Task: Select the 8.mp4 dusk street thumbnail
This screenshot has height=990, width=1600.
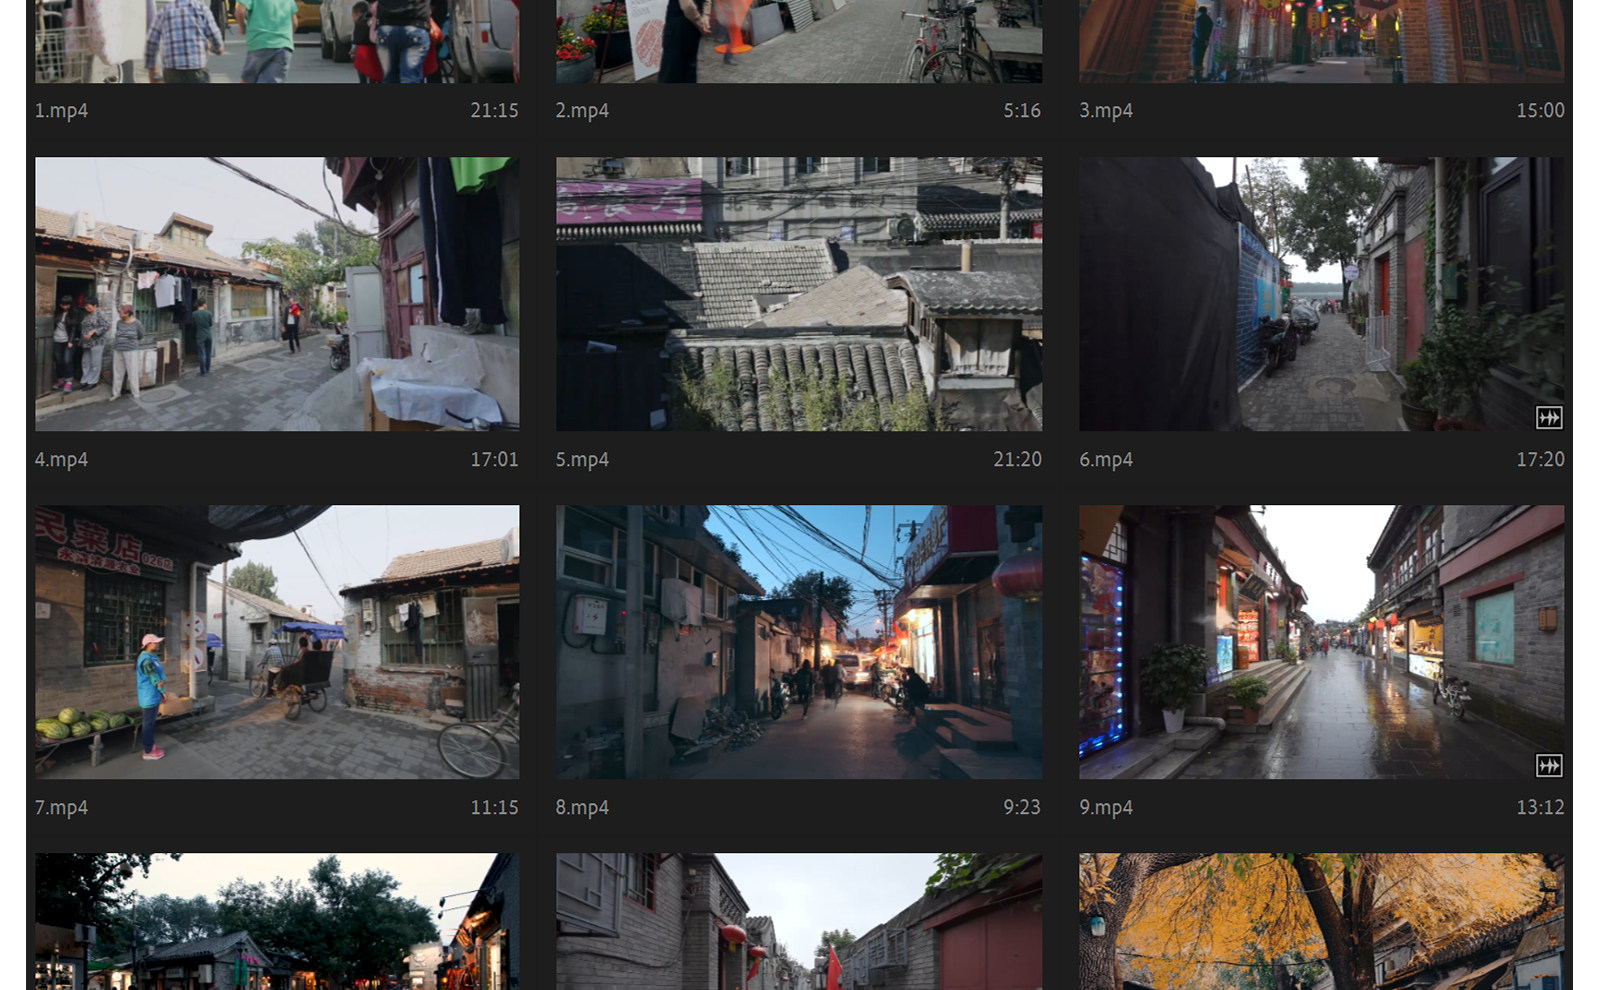Action: point(799,642)
